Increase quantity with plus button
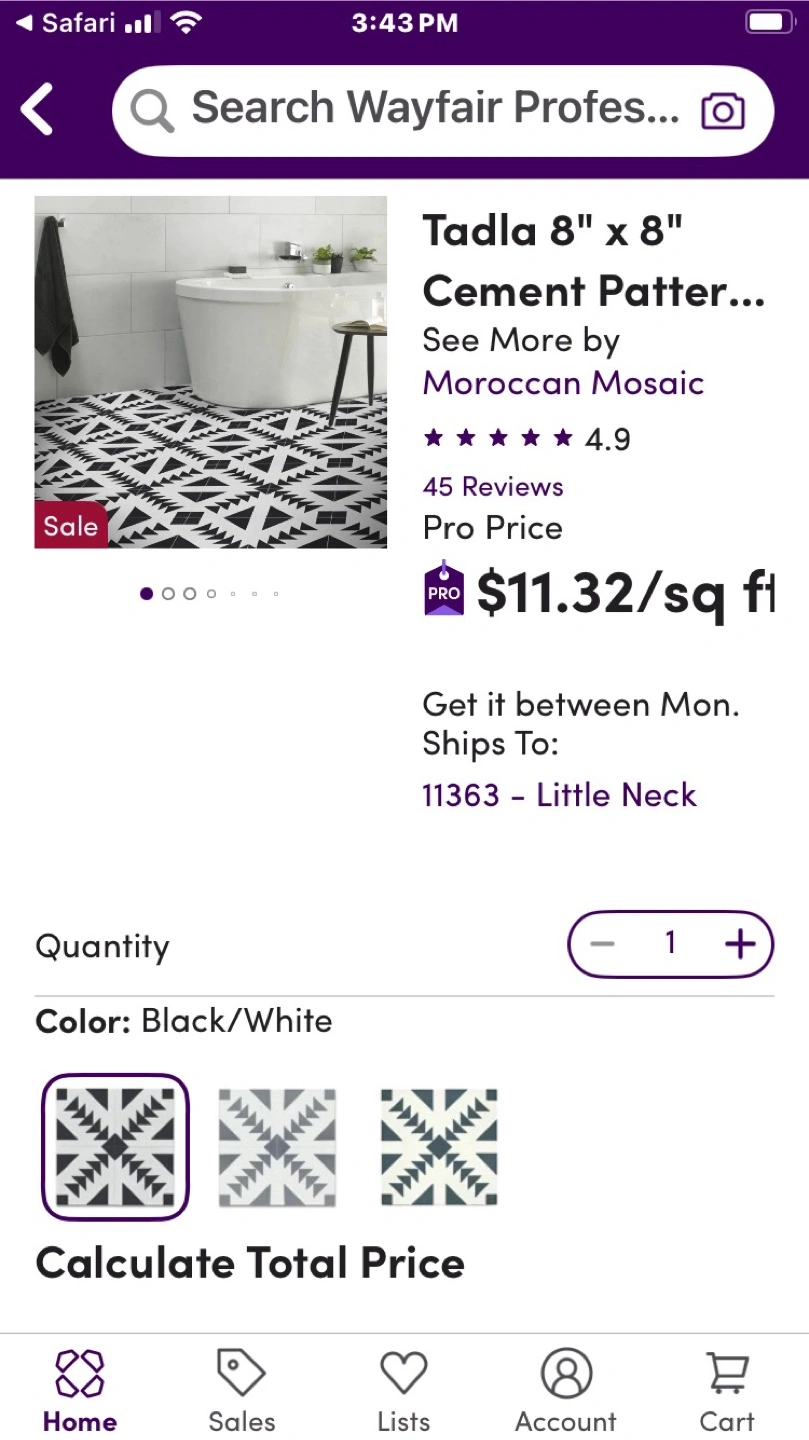Image resolution: width=809 pixels, height=1440 pixels. pyautogui.click(x=740, y=943)
